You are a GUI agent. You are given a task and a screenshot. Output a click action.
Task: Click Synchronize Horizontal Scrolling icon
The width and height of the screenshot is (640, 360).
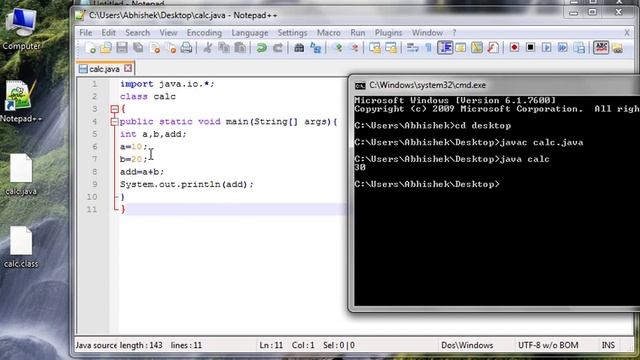[x=391, y=48]
